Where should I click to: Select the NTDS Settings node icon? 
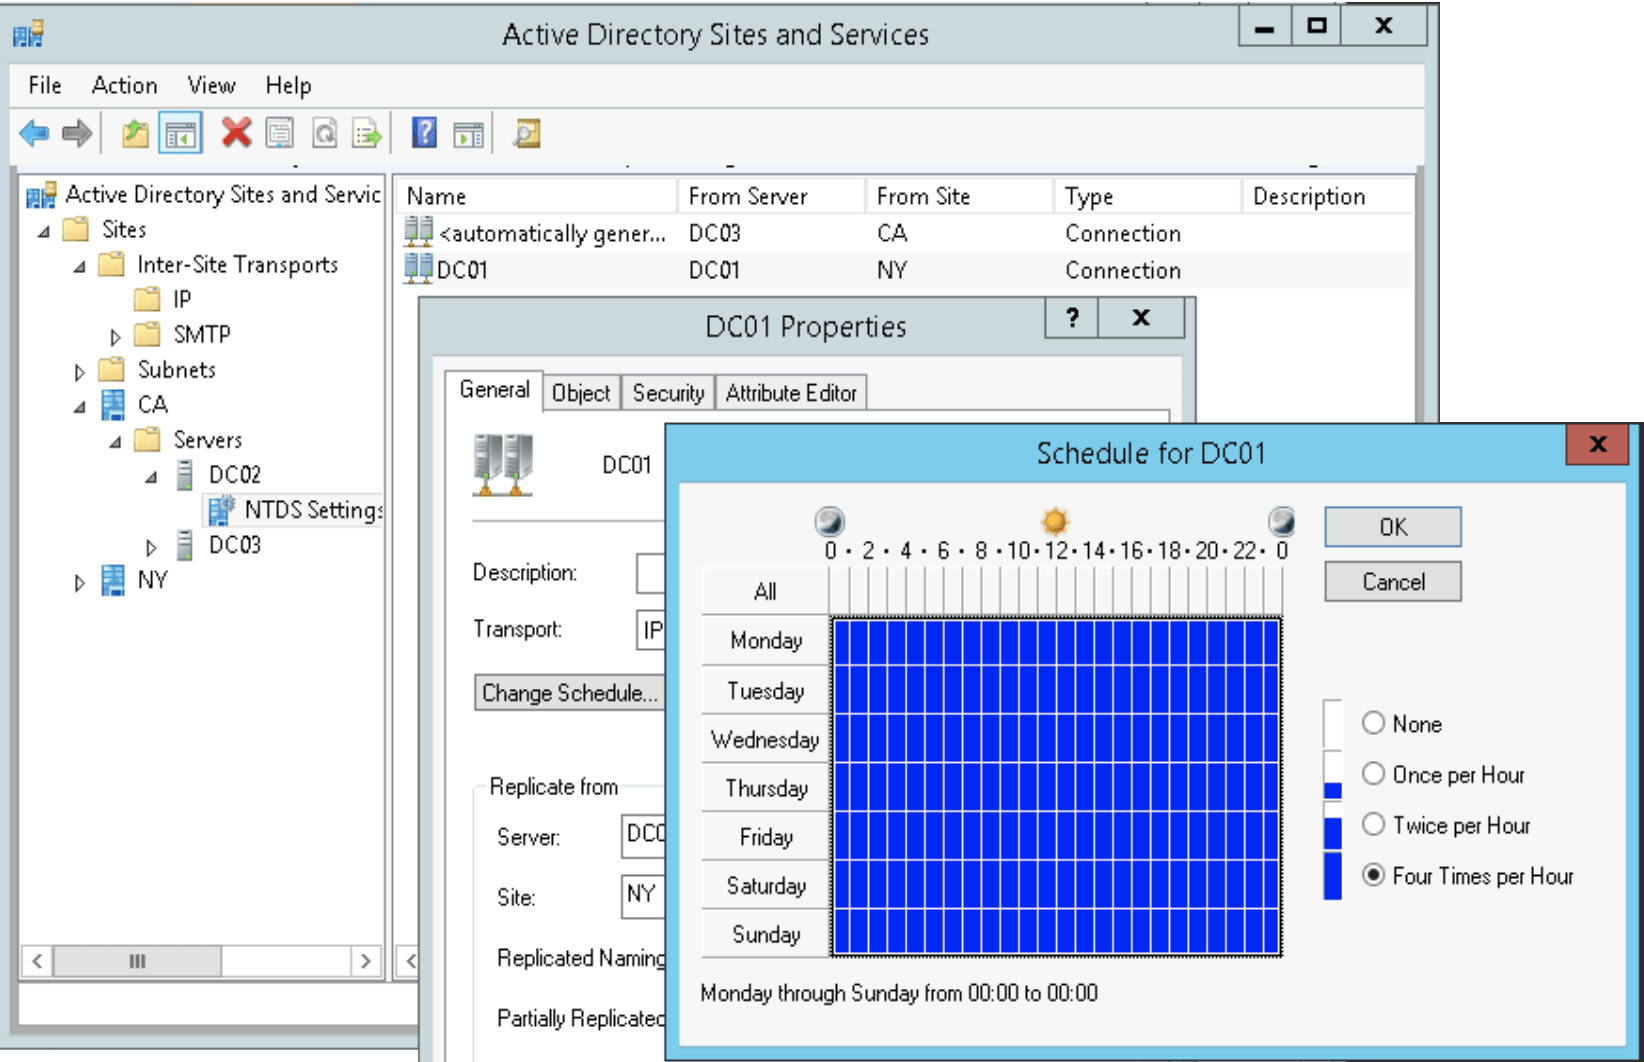(x=221, y=510)
